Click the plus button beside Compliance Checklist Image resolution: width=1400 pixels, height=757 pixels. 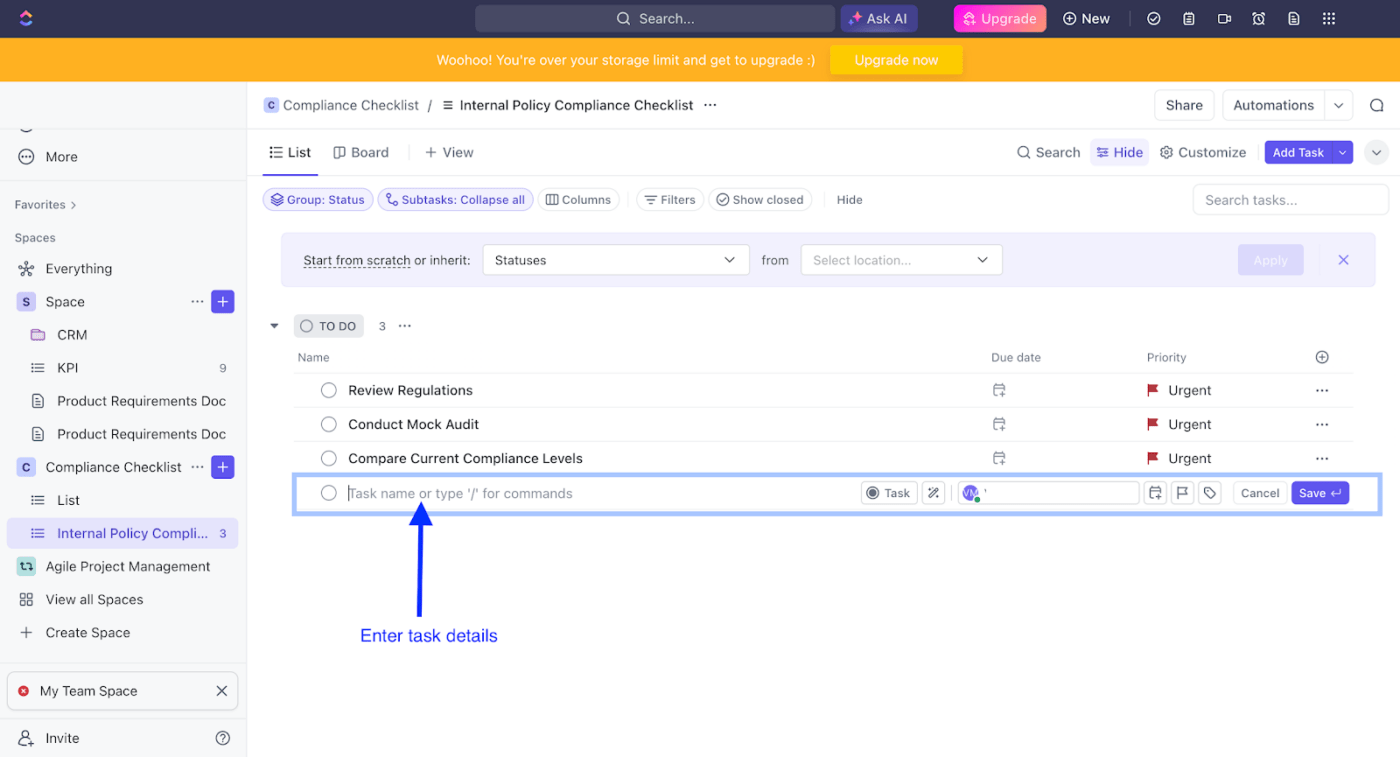pos(223,467)
